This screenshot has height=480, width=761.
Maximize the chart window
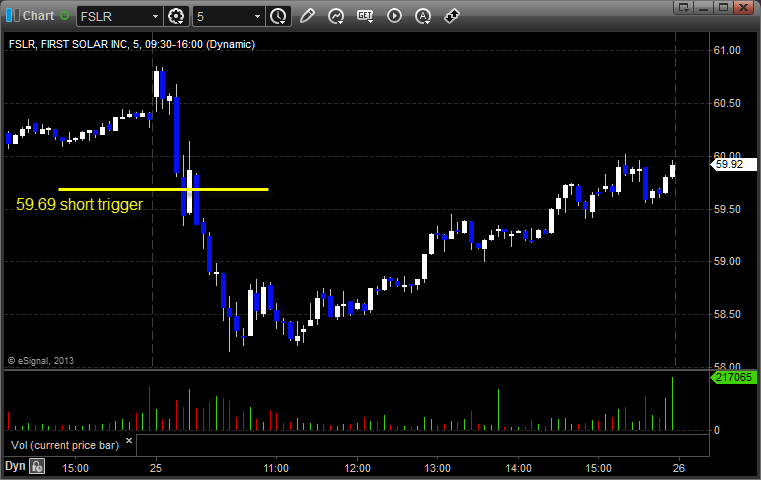[723, 7]
